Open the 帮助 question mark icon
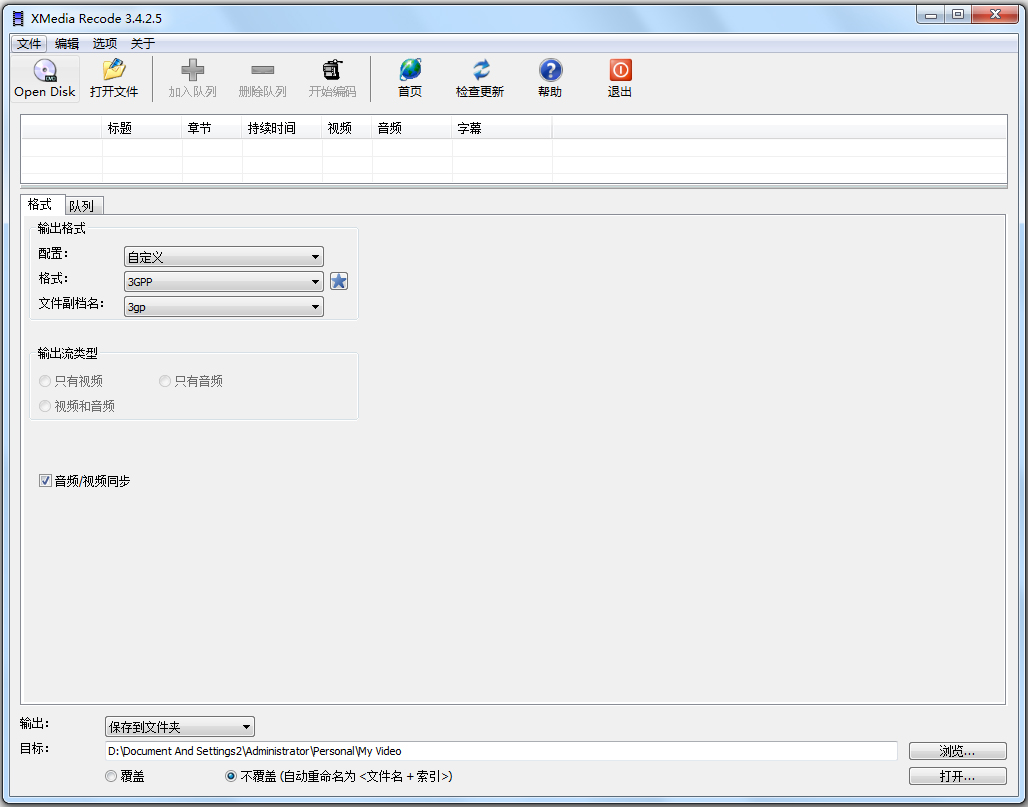The width and height of the screenshot is (1028, 807). click(x=550, y=69)
